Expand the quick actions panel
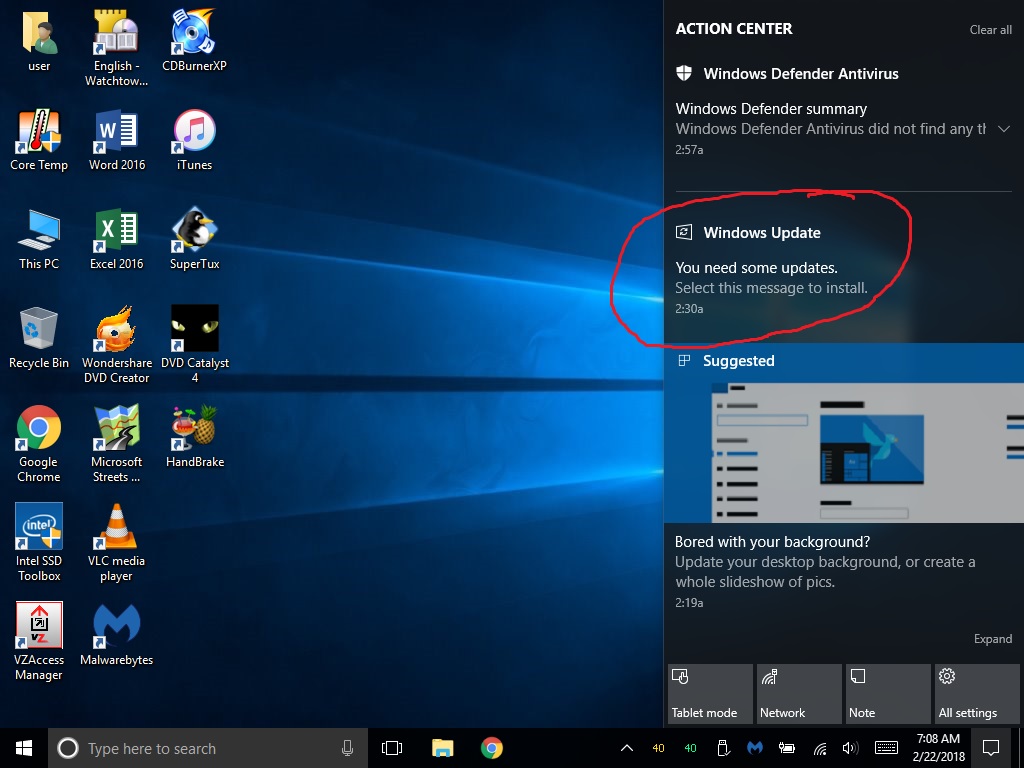The height and width of the screenshot is (768, 1024). 993,639
